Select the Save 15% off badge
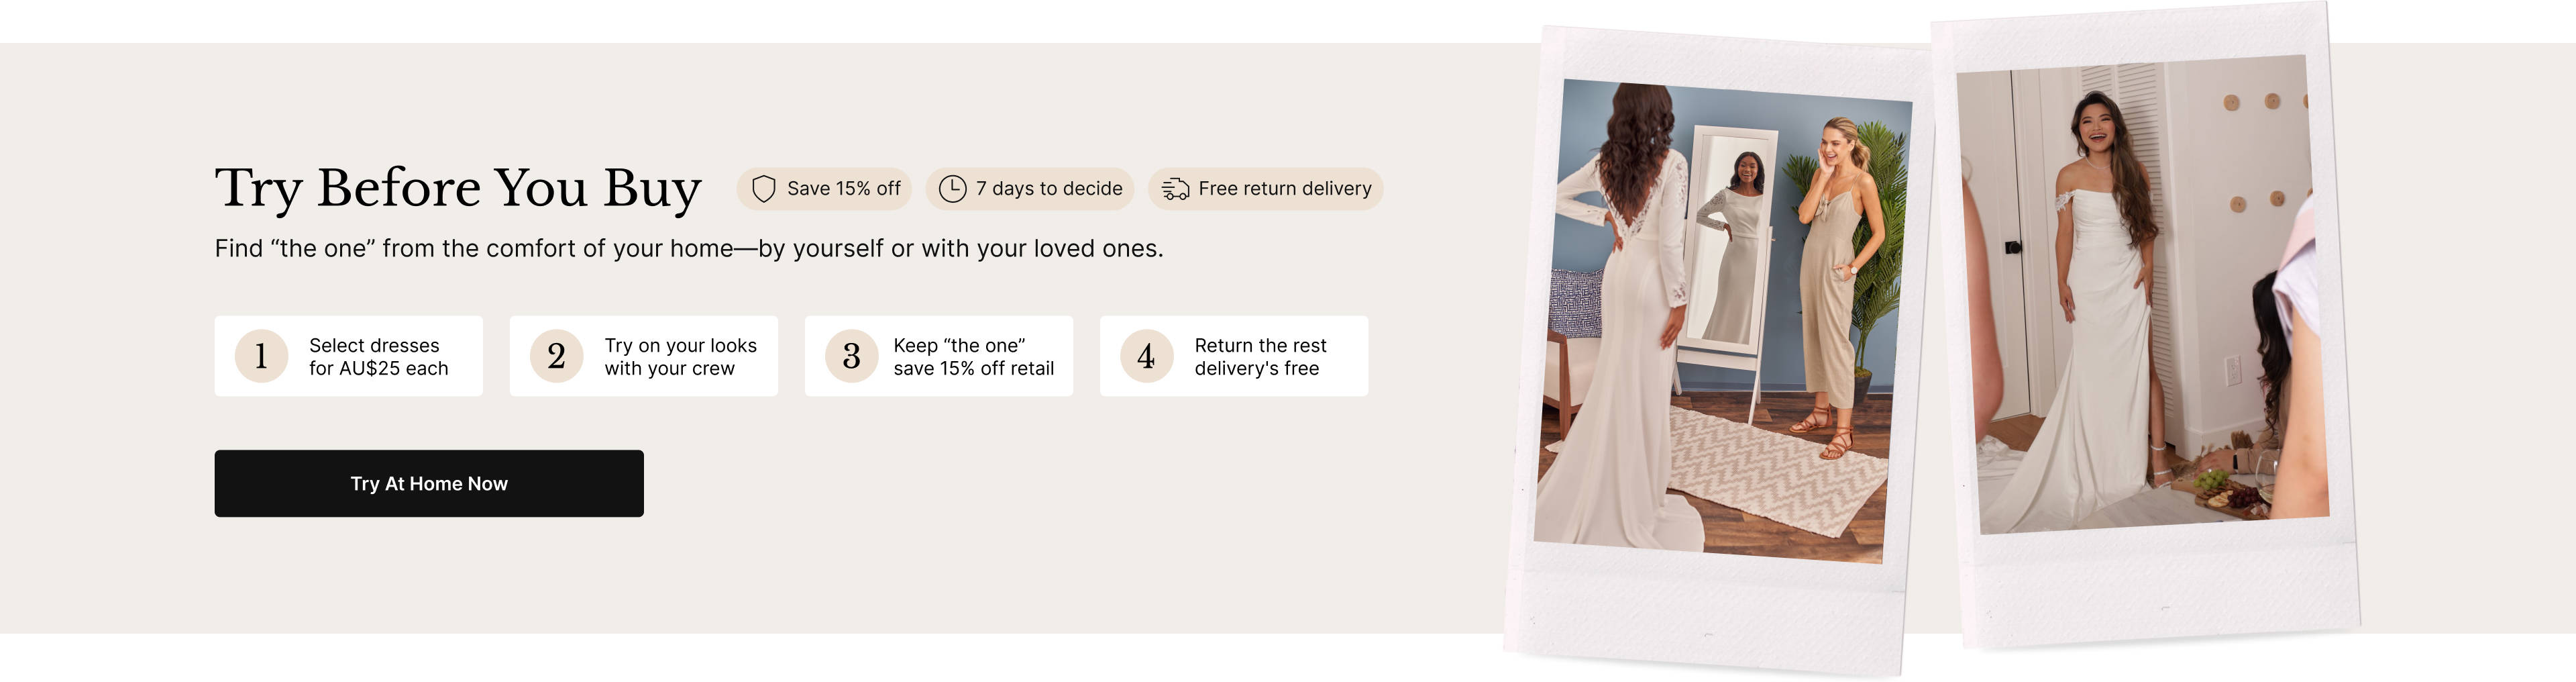The height and width of the screenshot is (682, 2576). coord(824,189)
